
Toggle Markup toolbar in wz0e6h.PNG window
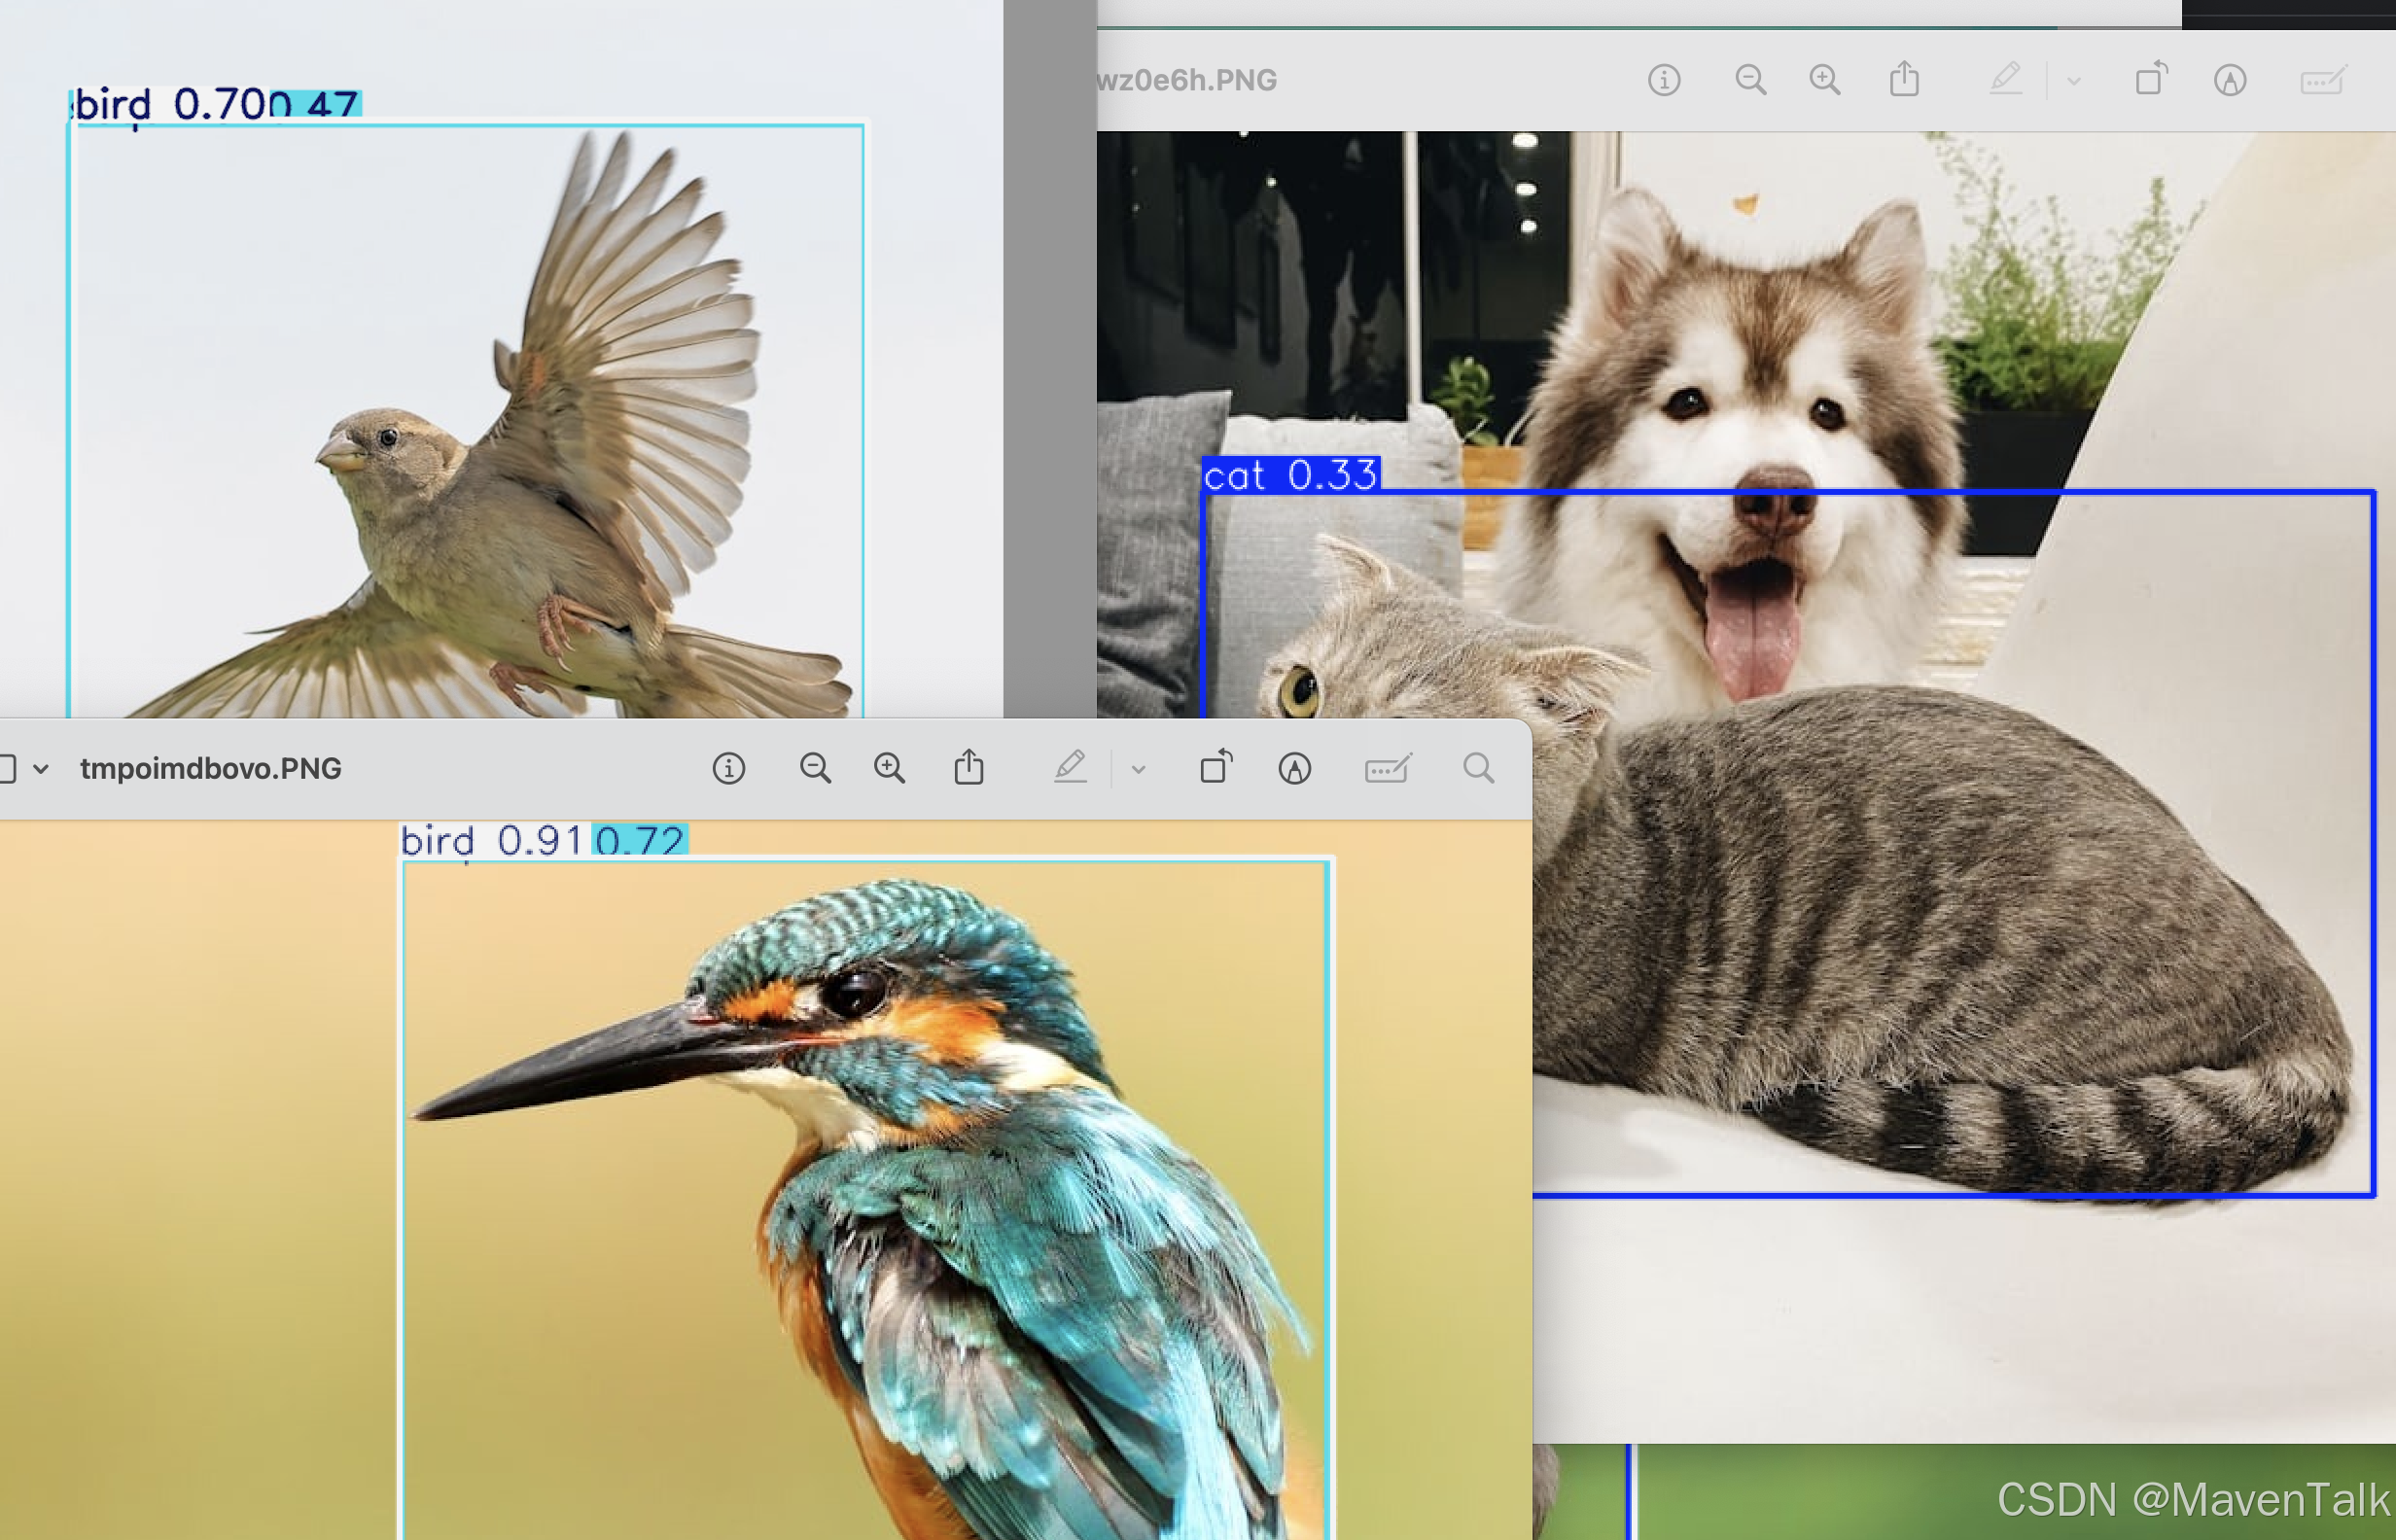coord(2230,80)
